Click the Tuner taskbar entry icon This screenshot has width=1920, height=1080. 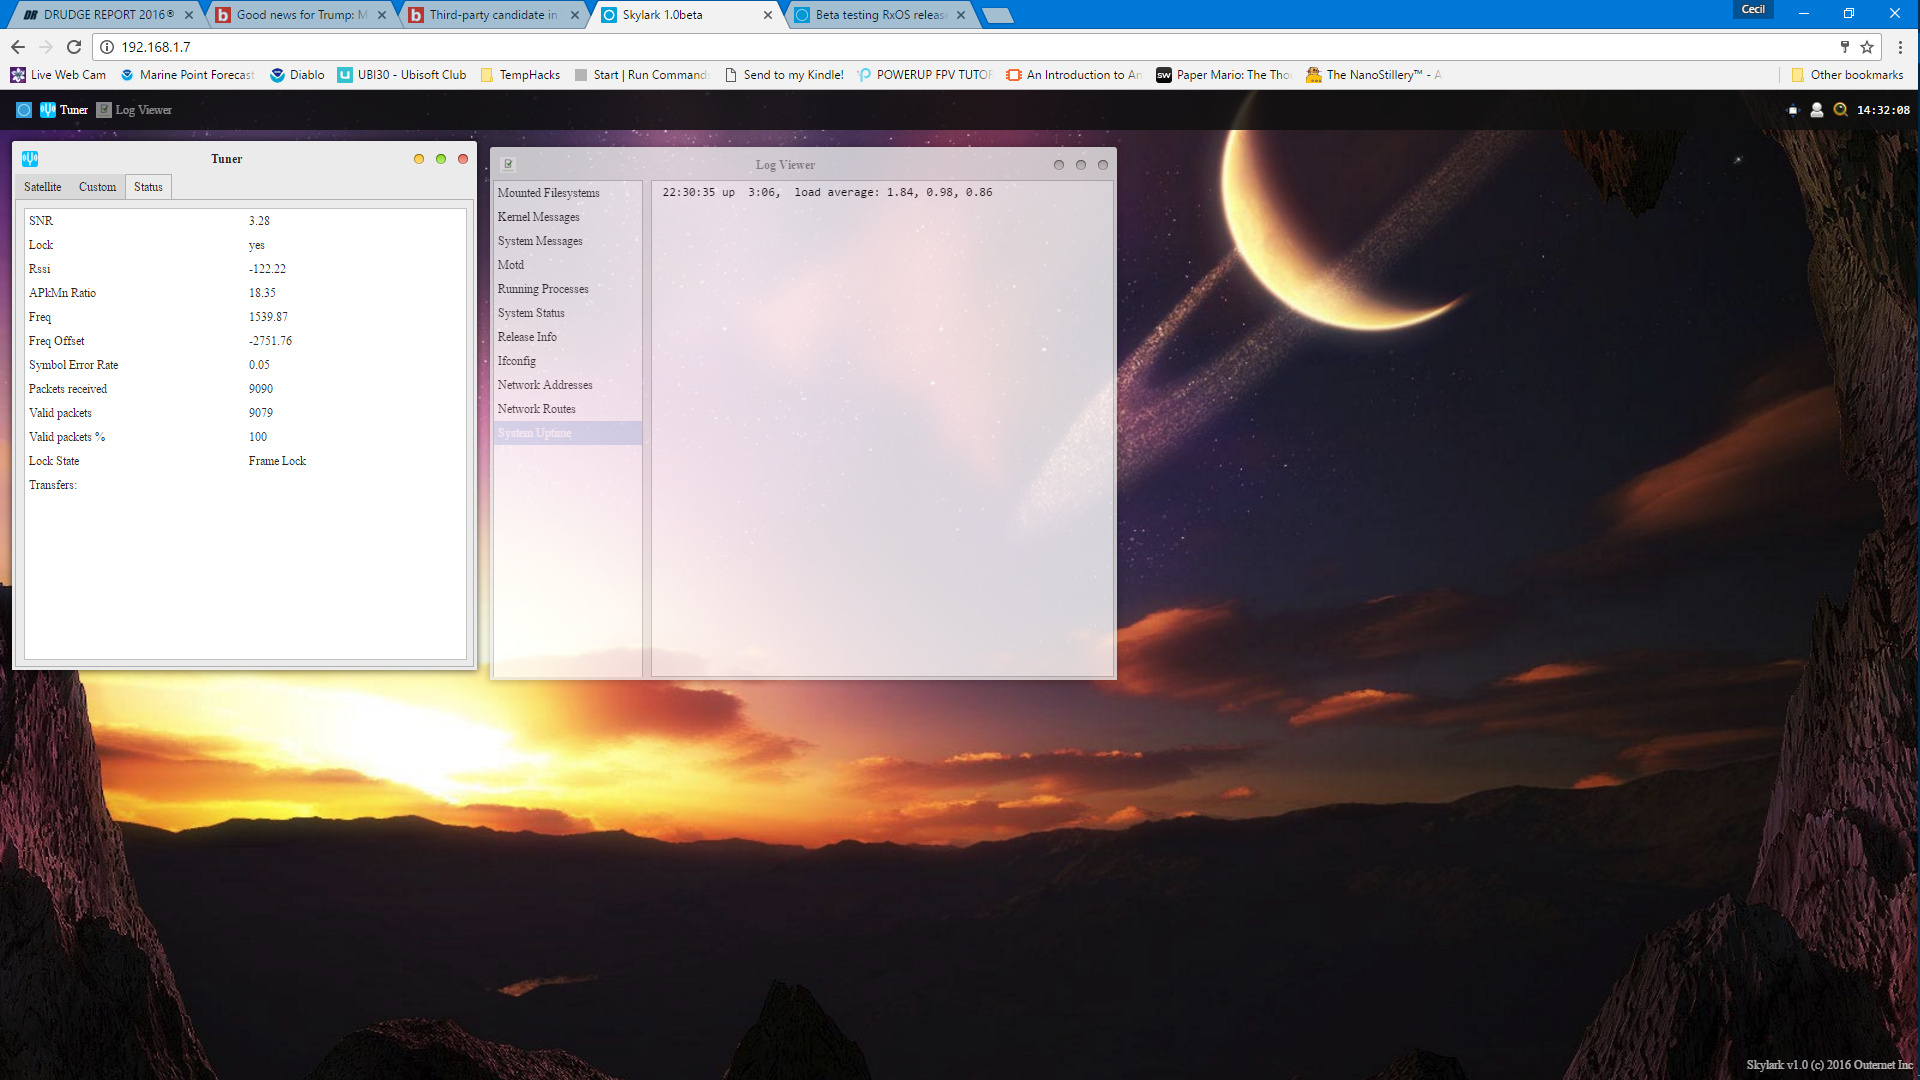[x=48, y=110]
